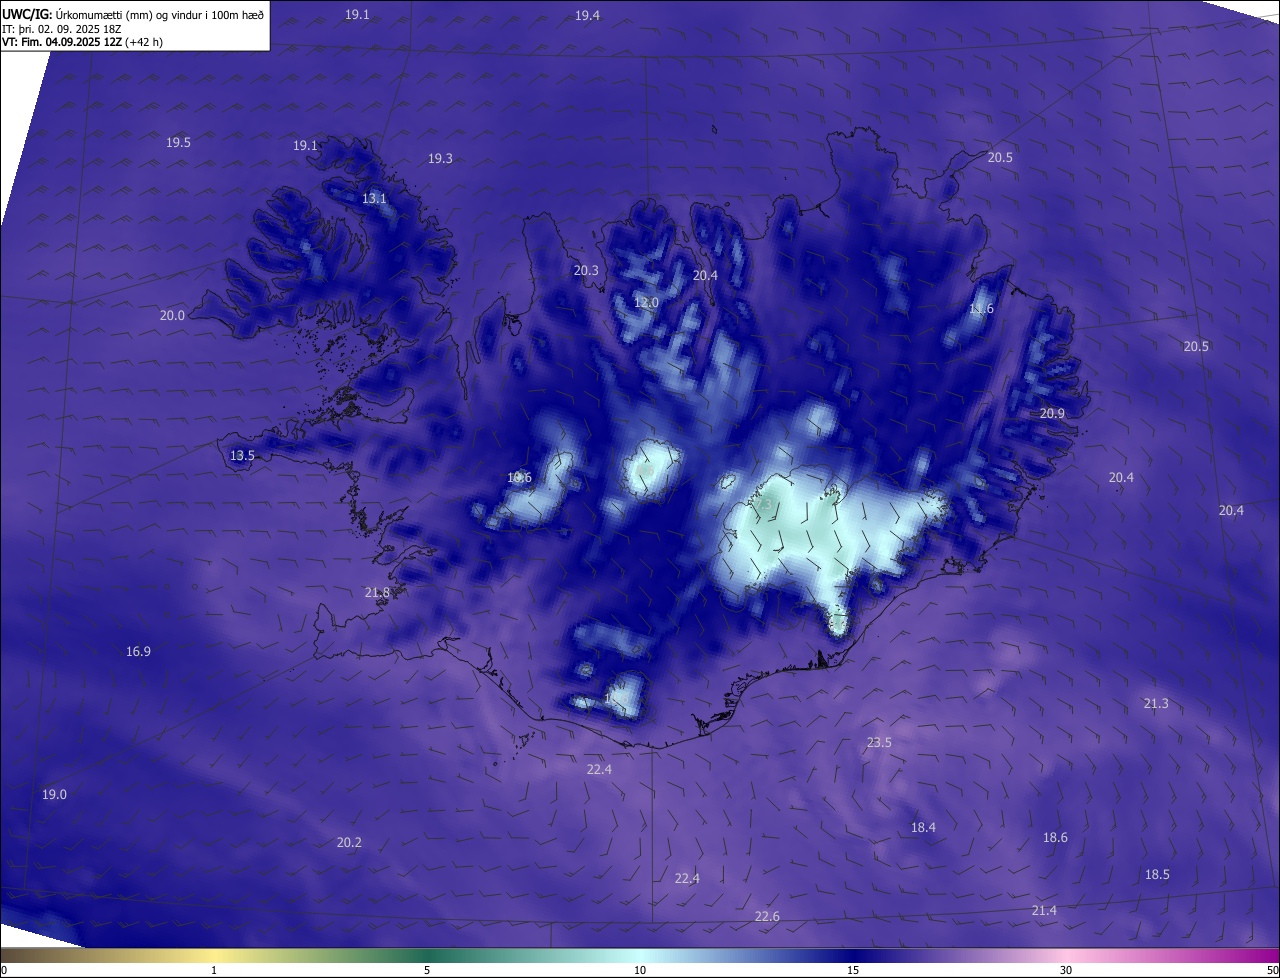Click the 21.4 value label
This screenshot has width=1280, height=978.
pos(1044,911)
